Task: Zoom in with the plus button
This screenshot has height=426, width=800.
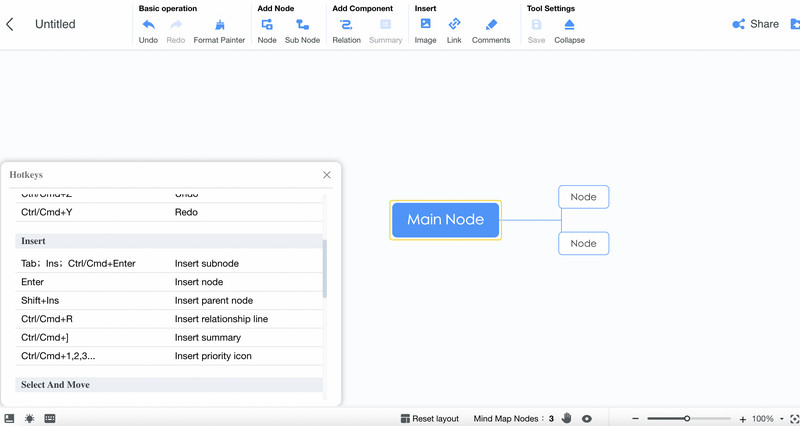Action: pos(742,419)
